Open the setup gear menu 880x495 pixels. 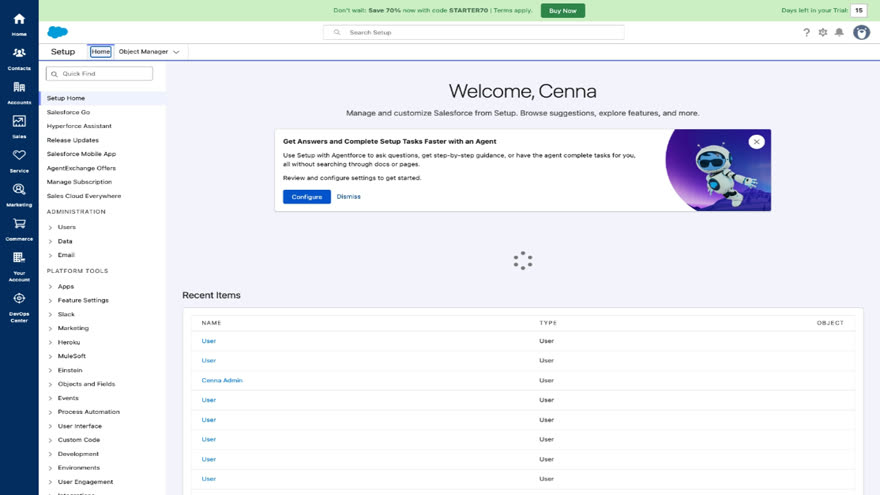click(823, 33)
